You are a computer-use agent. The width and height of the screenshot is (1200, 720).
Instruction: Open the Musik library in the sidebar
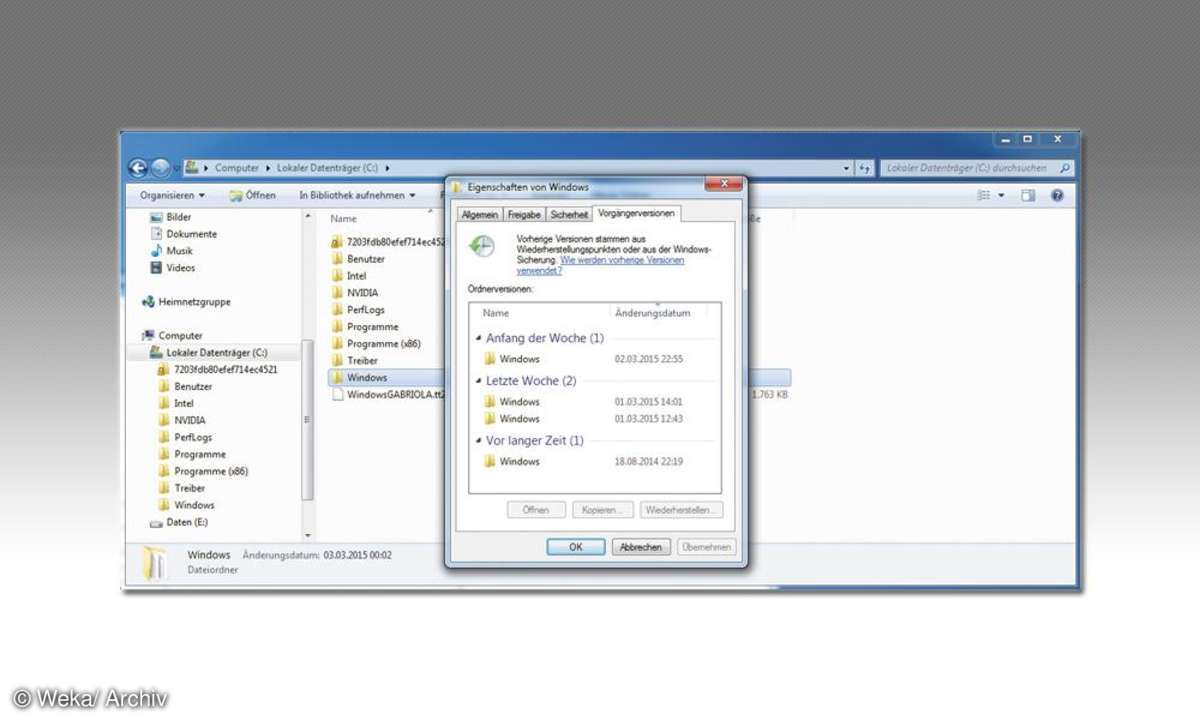(x=172, y=251)
